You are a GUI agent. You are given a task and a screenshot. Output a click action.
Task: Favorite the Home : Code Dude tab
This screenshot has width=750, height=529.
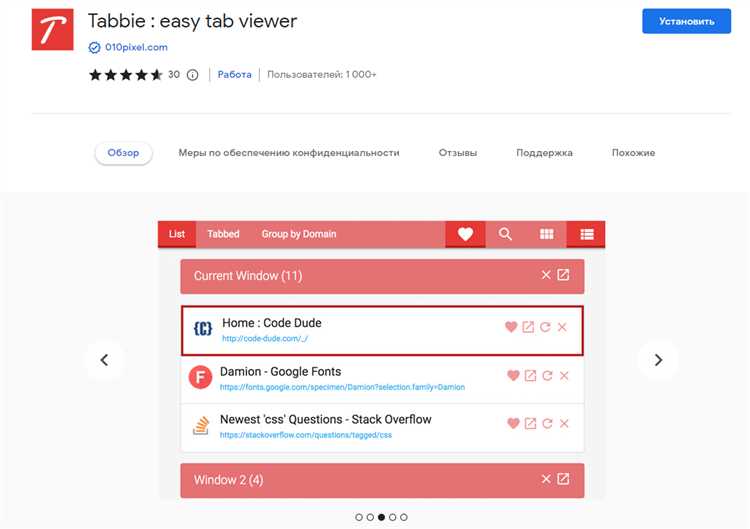[511, 327]
